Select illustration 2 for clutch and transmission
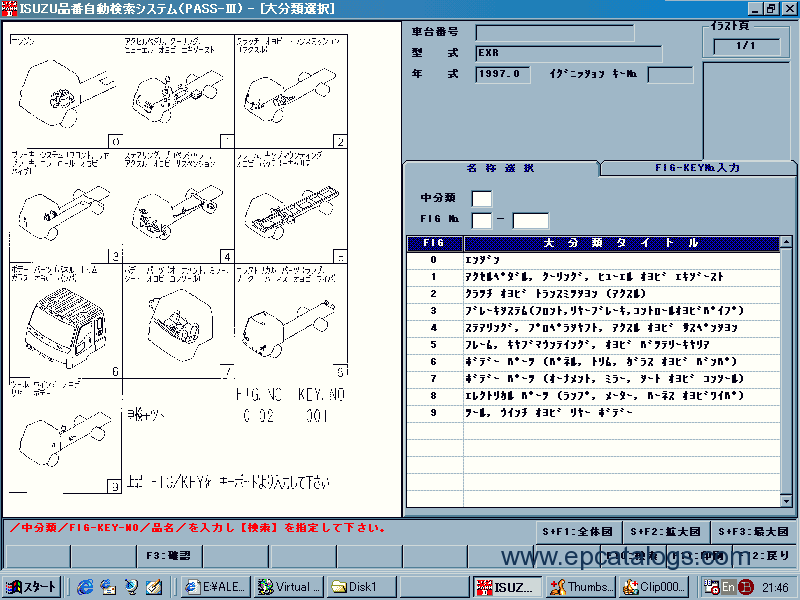 click(291, 92)
